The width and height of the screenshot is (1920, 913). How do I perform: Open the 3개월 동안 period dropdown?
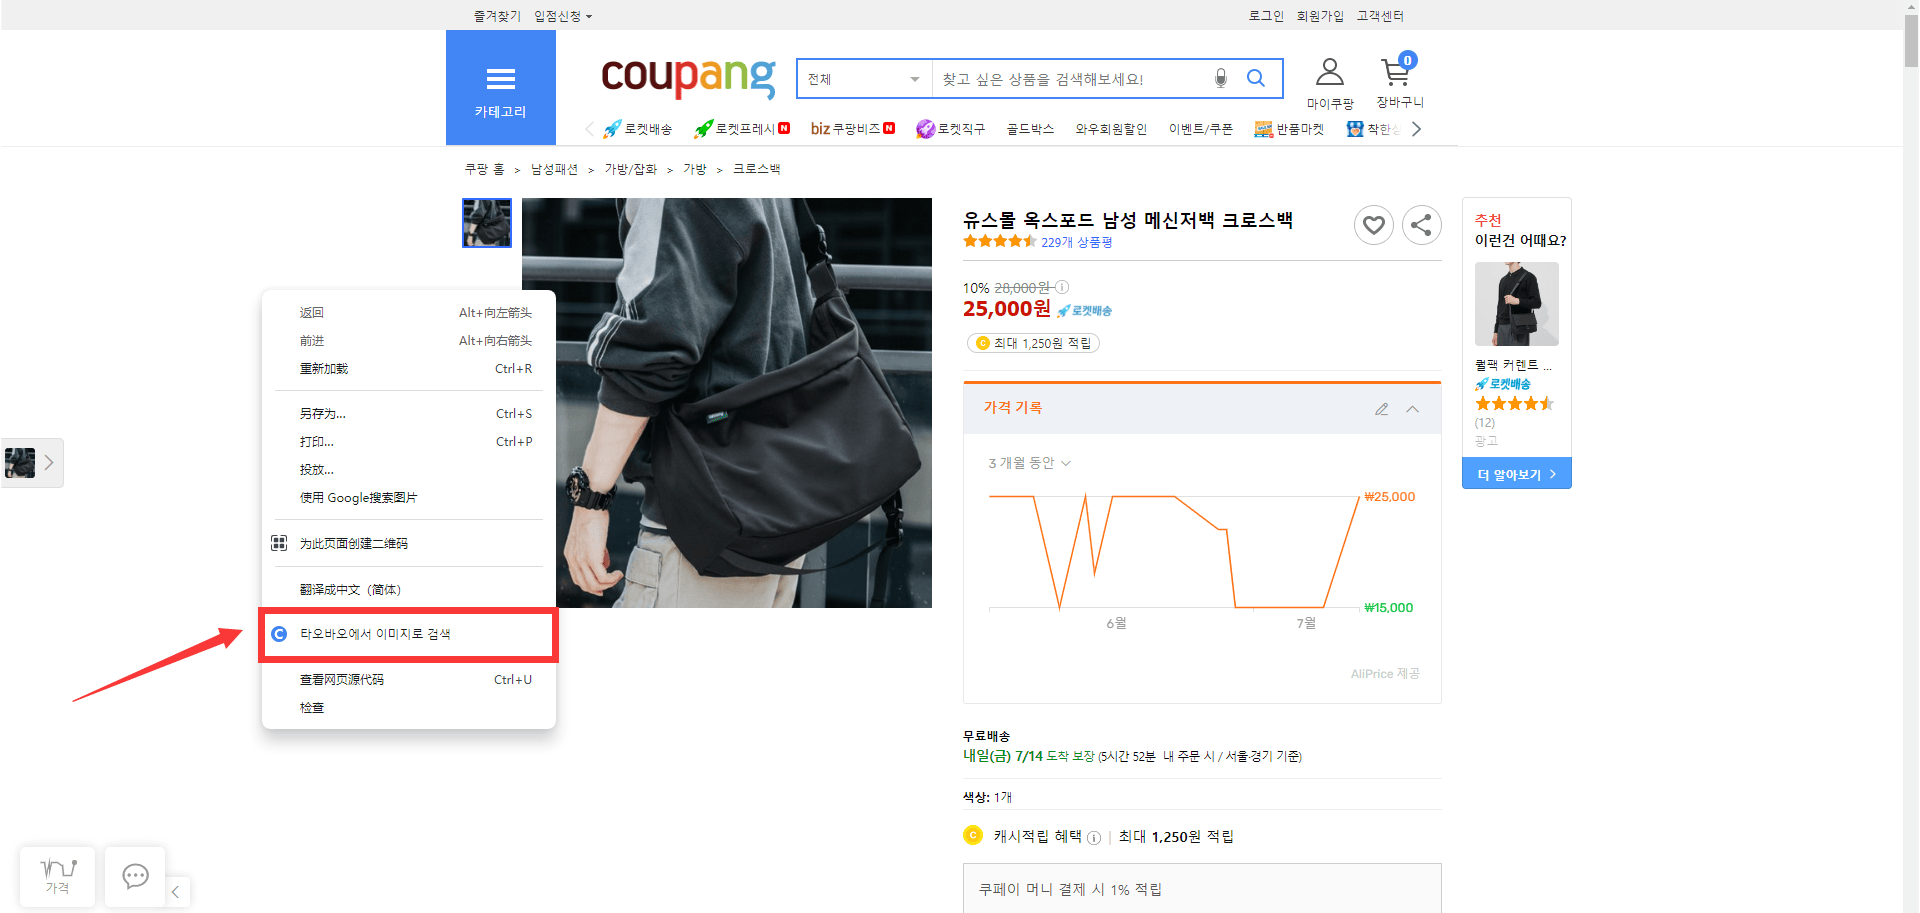point(1029,463)
